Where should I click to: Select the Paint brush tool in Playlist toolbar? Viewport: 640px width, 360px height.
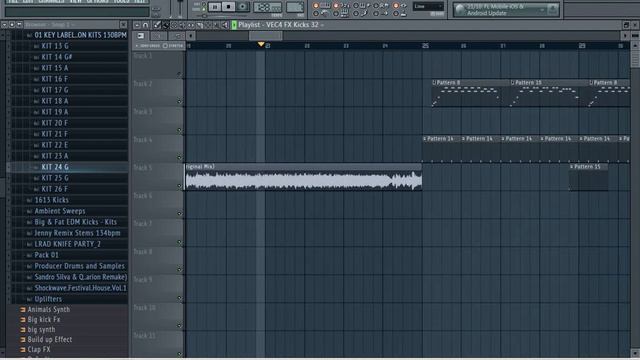coord(166,25)
